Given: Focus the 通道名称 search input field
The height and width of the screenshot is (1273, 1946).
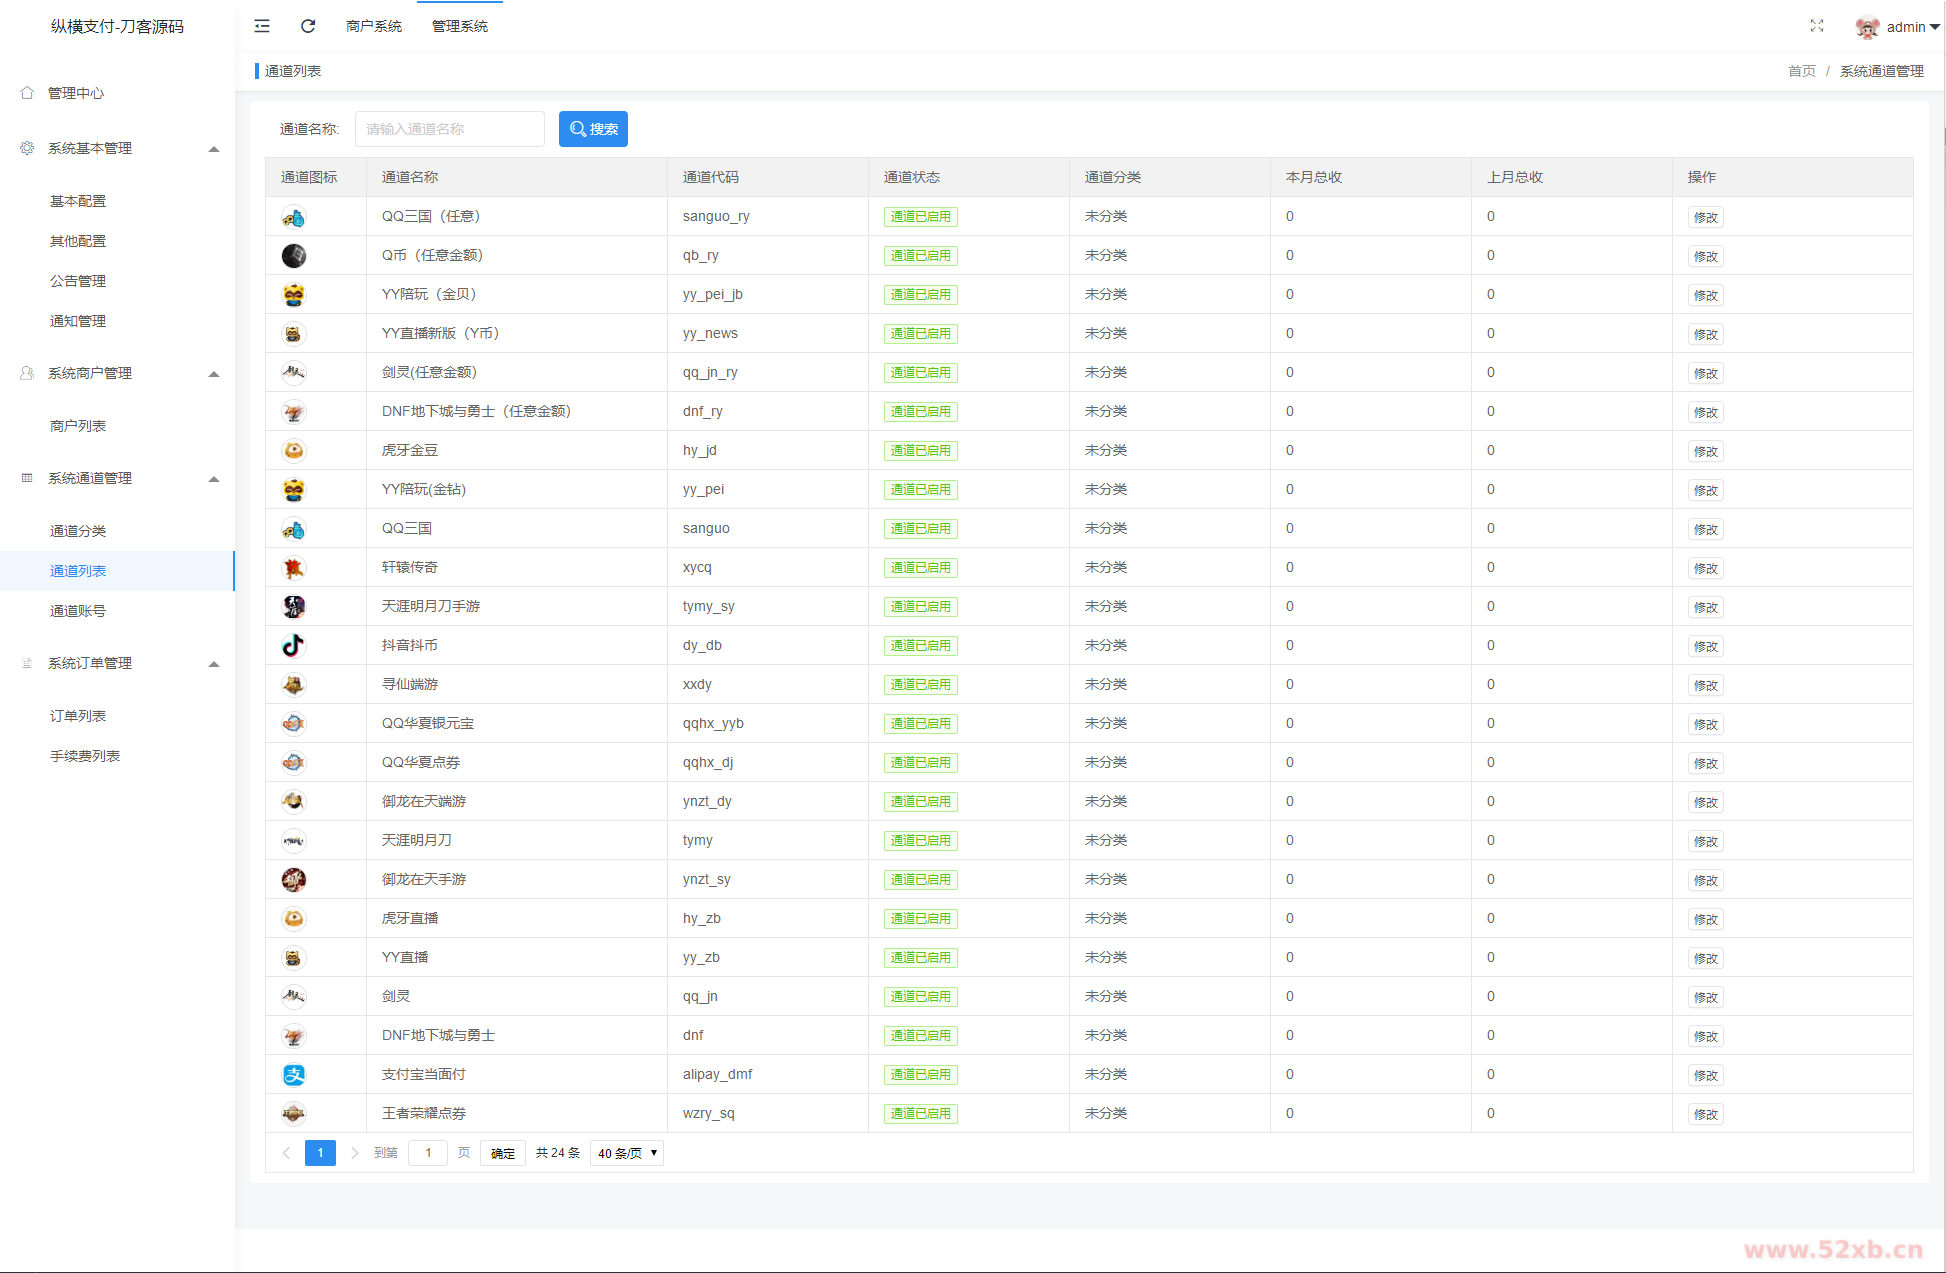Looking at the screenshot, I should 450,129.
